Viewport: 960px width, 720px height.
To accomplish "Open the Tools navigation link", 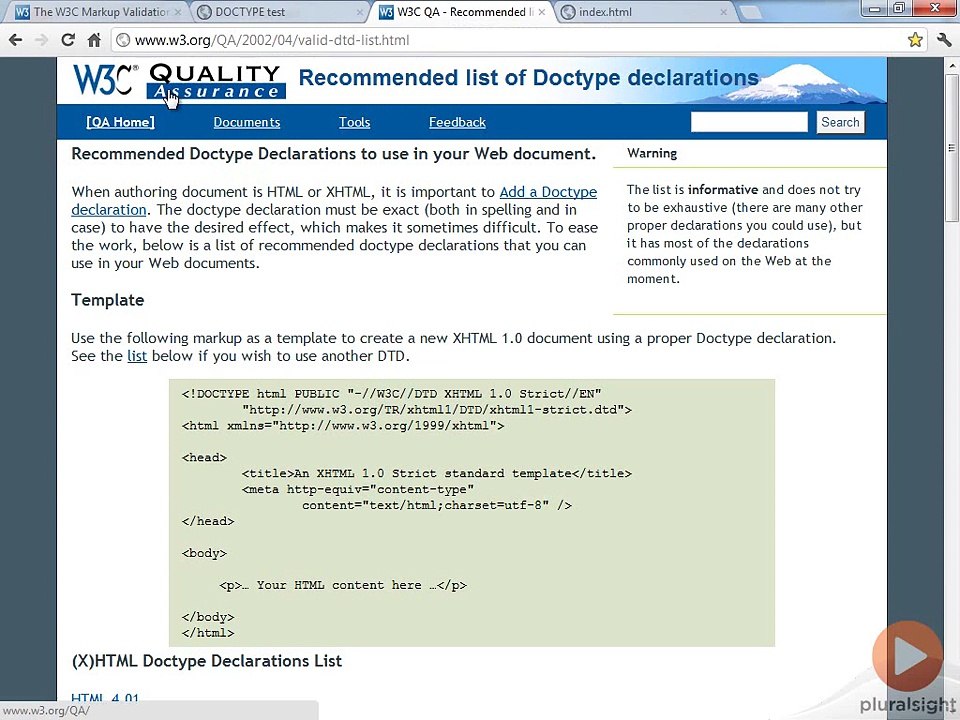I will [354, 122].
